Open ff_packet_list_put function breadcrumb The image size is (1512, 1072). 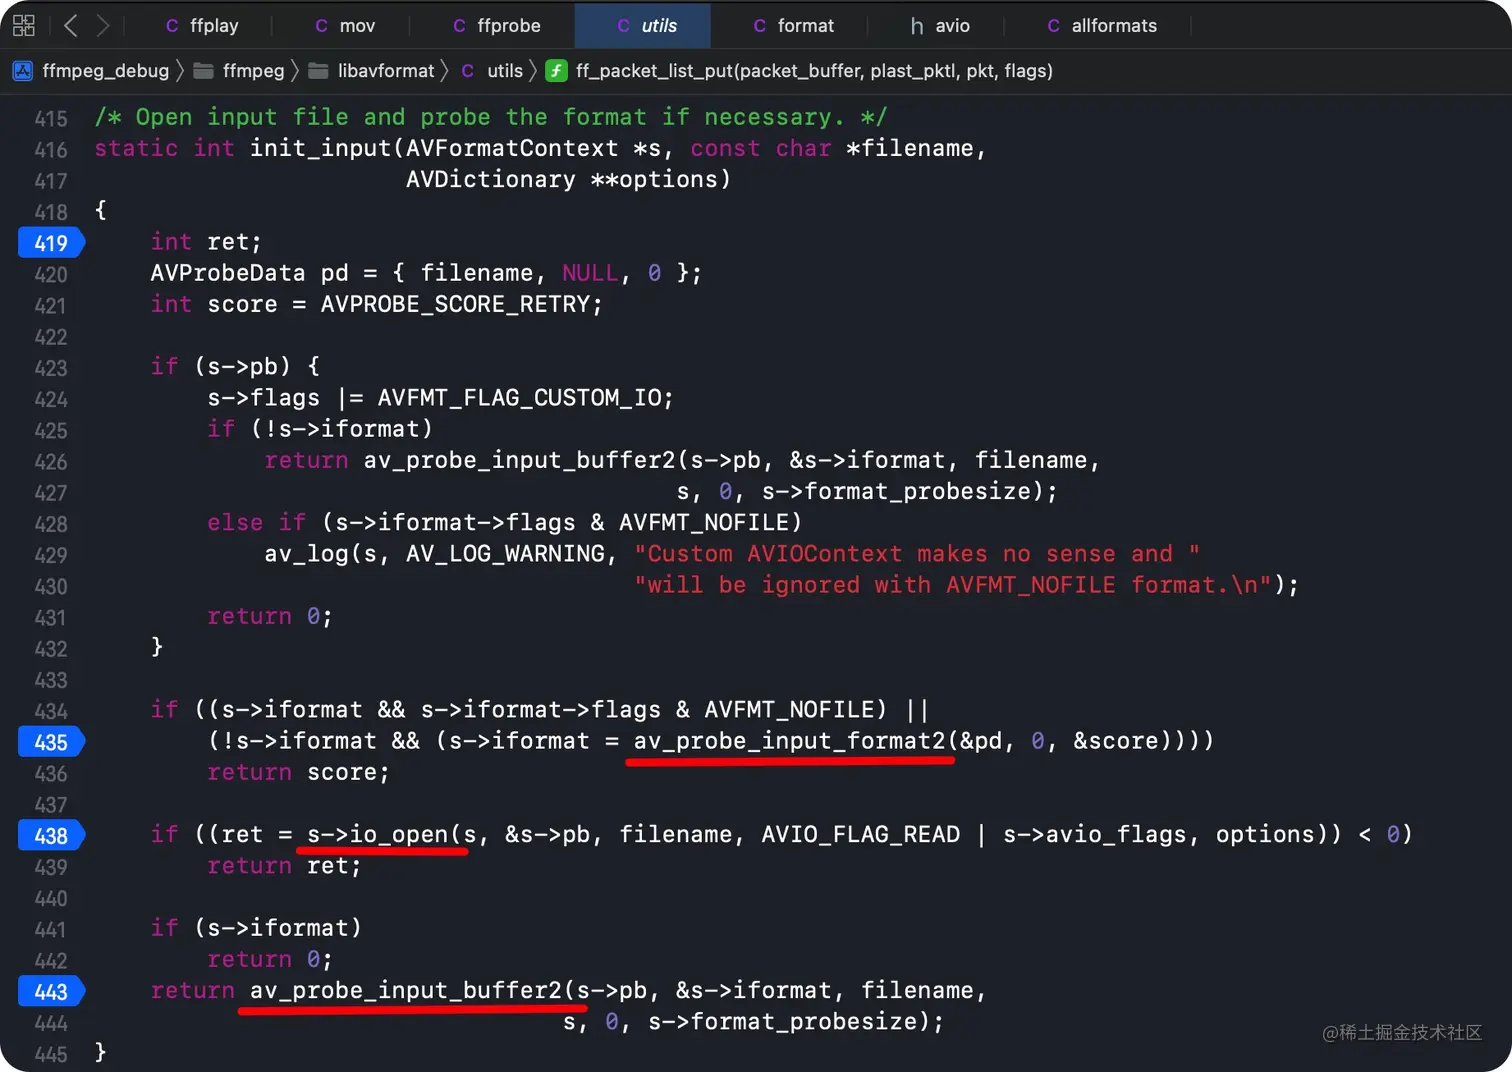coord(814,71)
